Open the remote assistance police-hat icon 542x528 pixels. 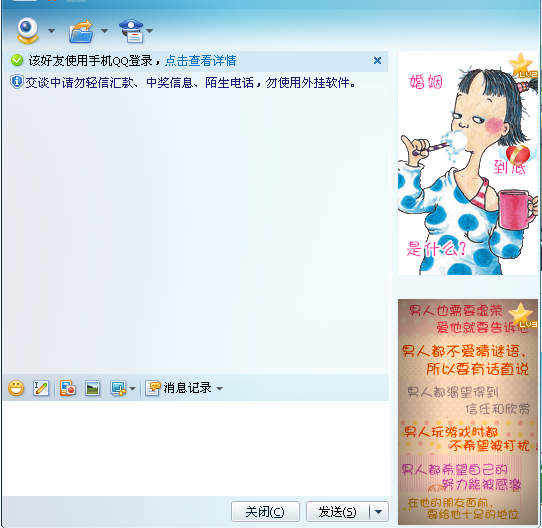point(131,31)
